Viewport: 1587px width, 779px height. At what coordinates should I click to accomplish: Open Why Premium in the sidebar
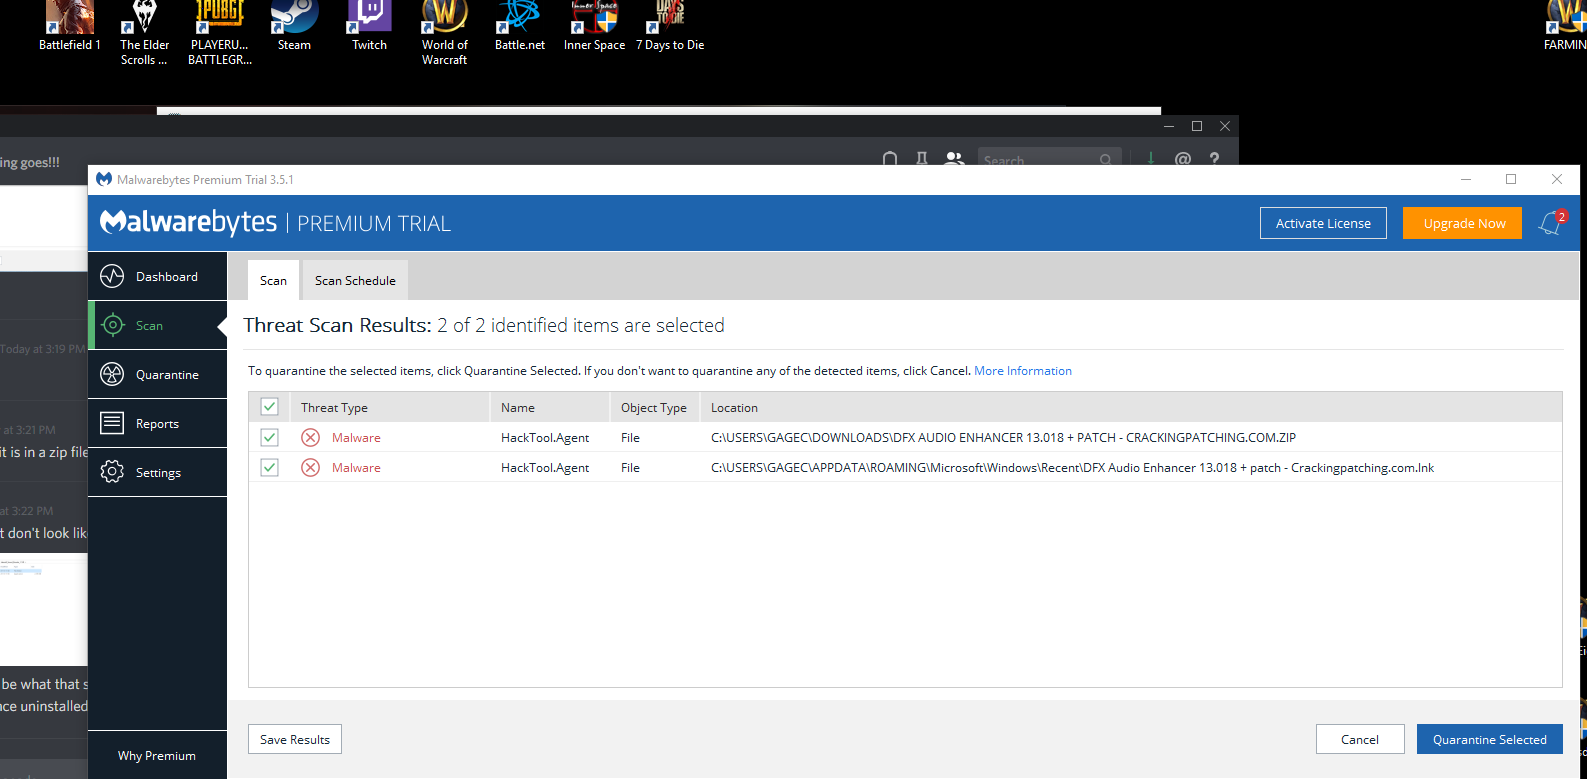[x=157, y=755]
